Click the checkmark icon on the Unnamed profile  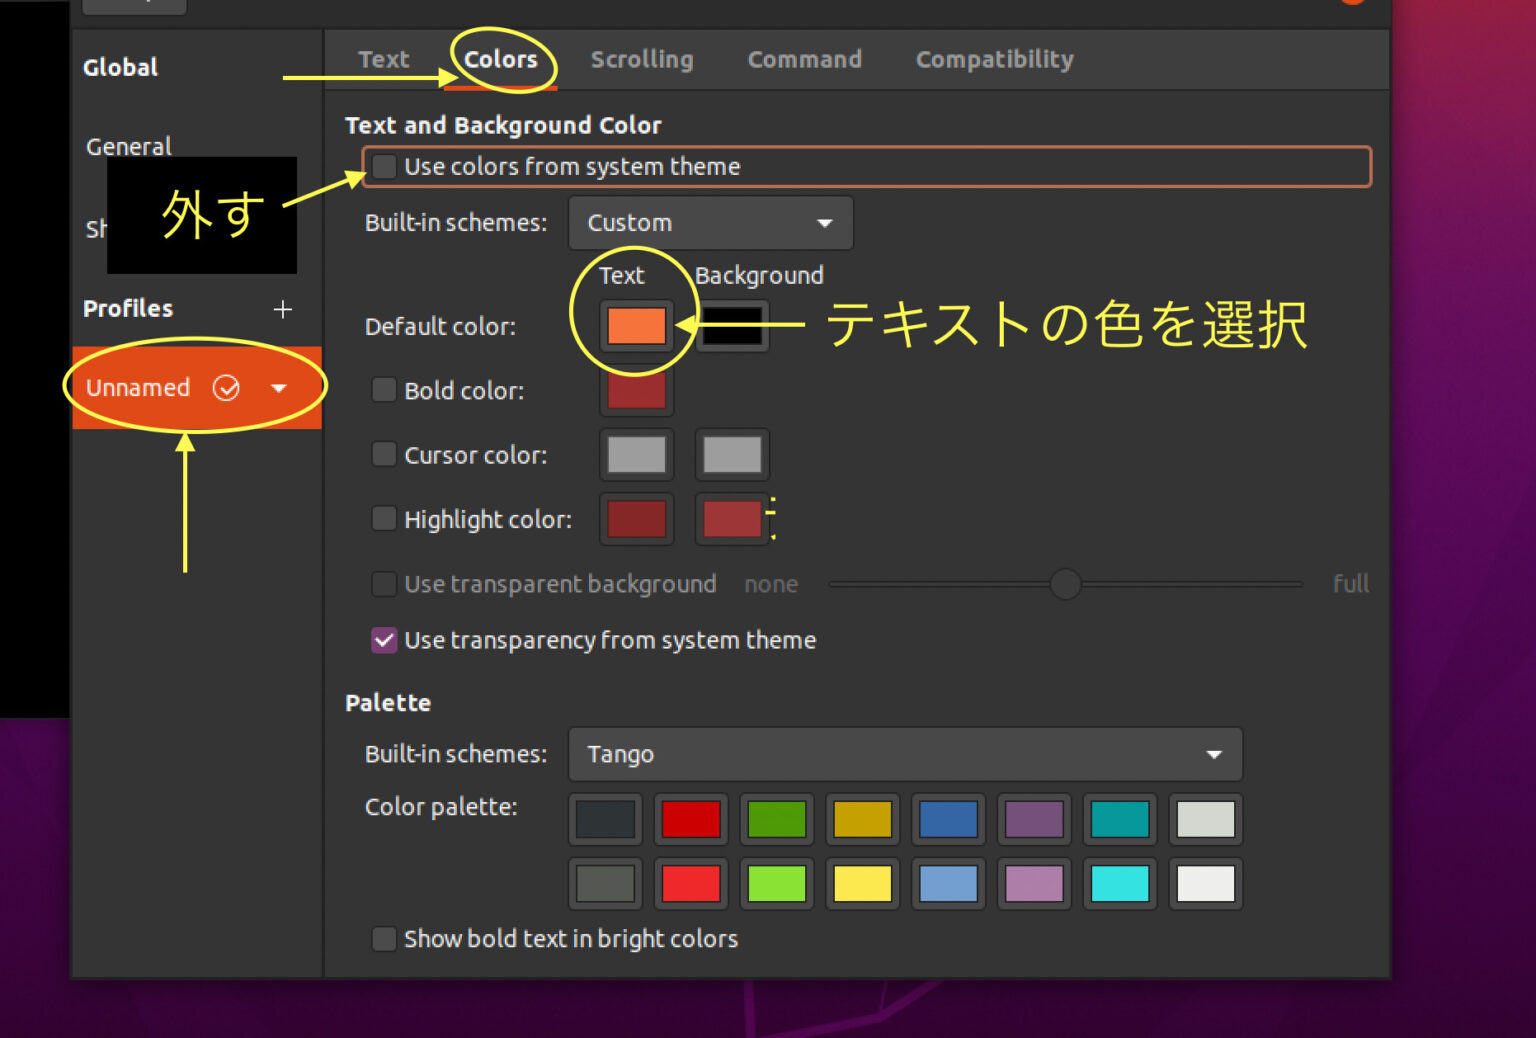point(228,388)
